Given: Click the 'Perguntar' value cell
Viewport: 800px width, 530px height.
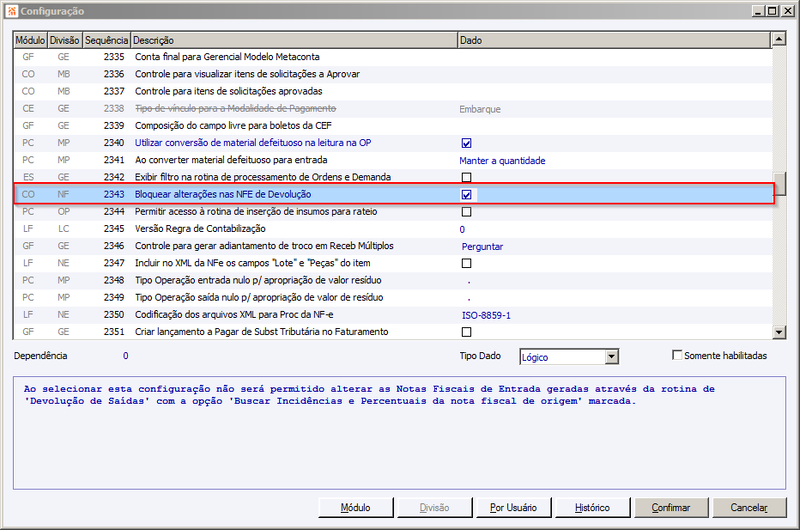Looking at the screenshot, I should [482, 246].
